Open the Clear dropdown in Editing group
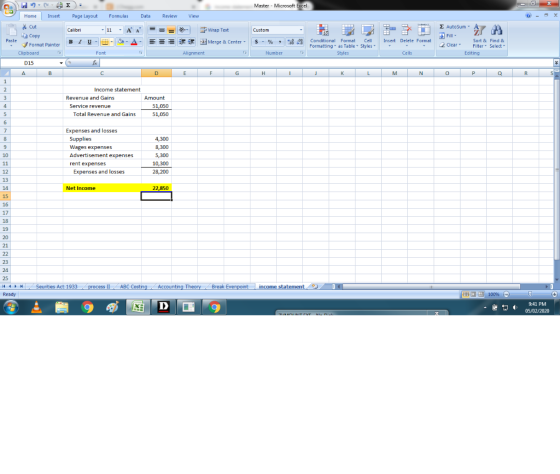 click(x=450, y=45)
